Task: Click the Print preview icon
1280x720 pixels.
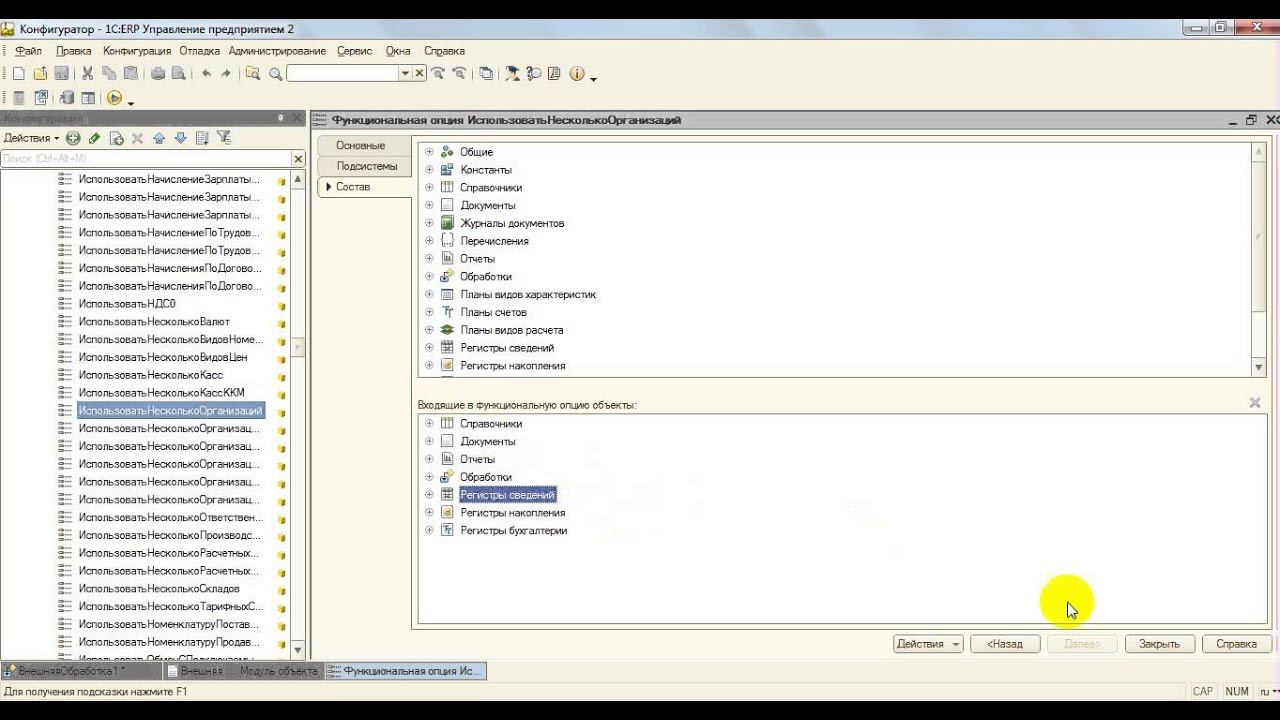Action: (x=179, y=73)
